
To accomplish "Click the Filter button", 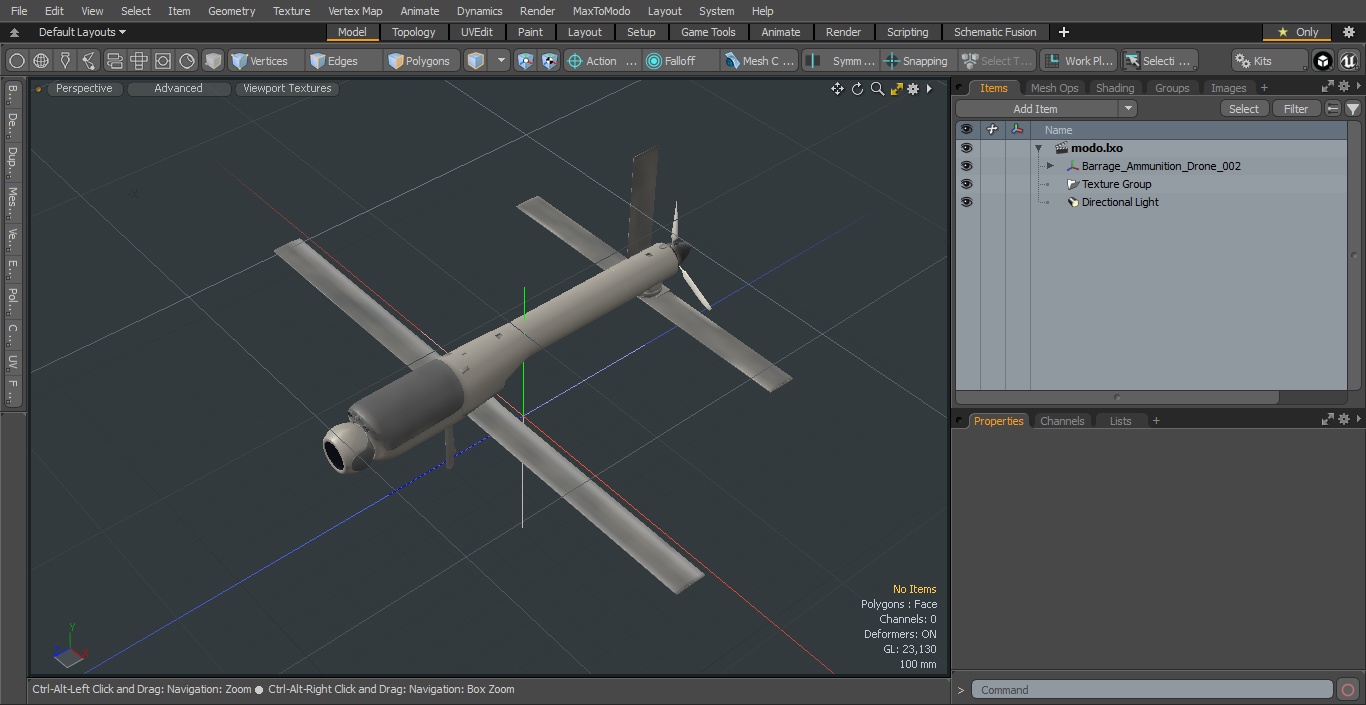I will click(1296, 109).
